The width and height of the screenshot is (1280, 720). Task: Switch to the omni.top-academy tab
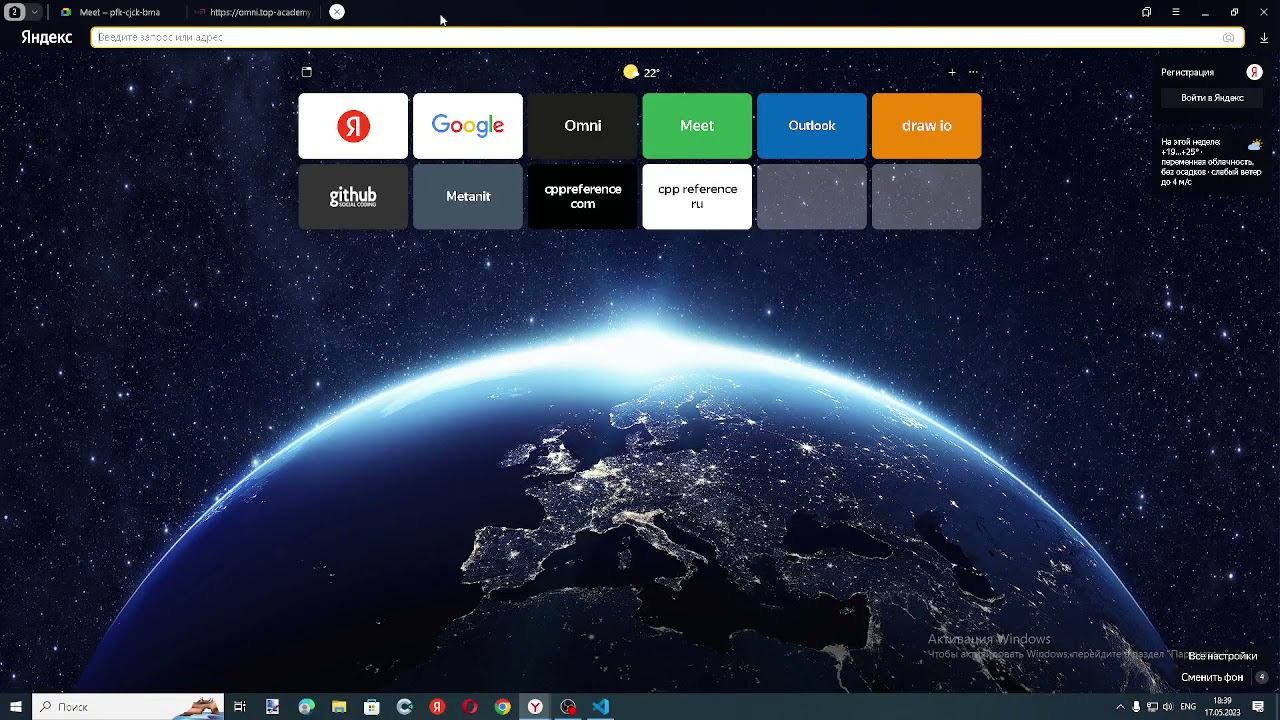coord(254,12)
